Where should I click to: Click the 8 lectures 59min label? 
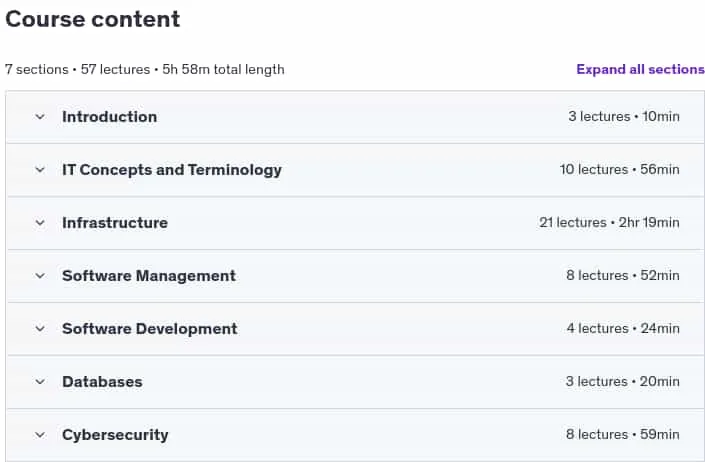(x=623, y=435)
